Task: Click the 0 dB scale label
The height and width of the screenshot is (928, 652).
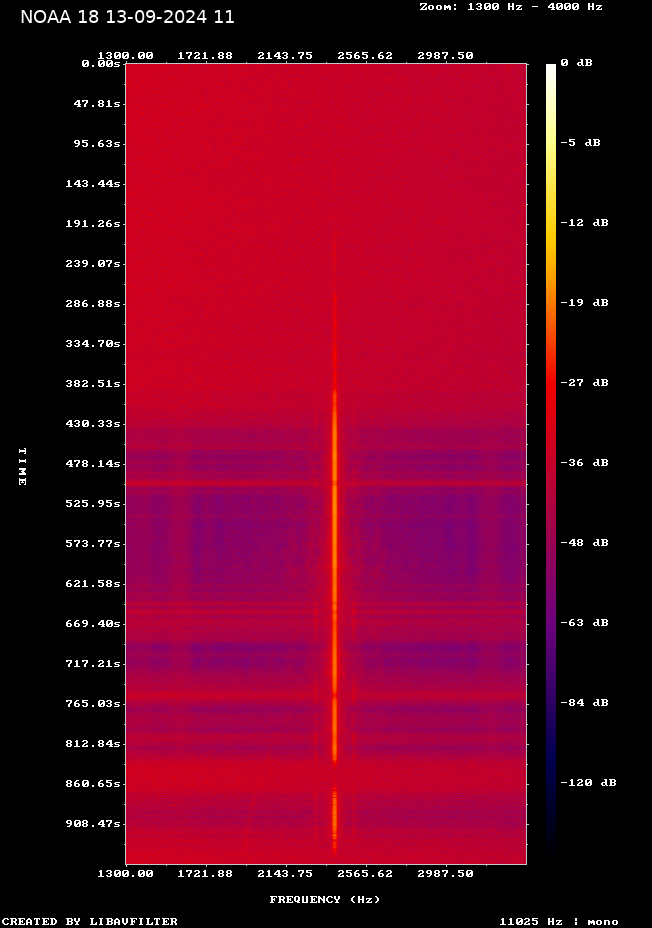Action: [x=576, y=63]
